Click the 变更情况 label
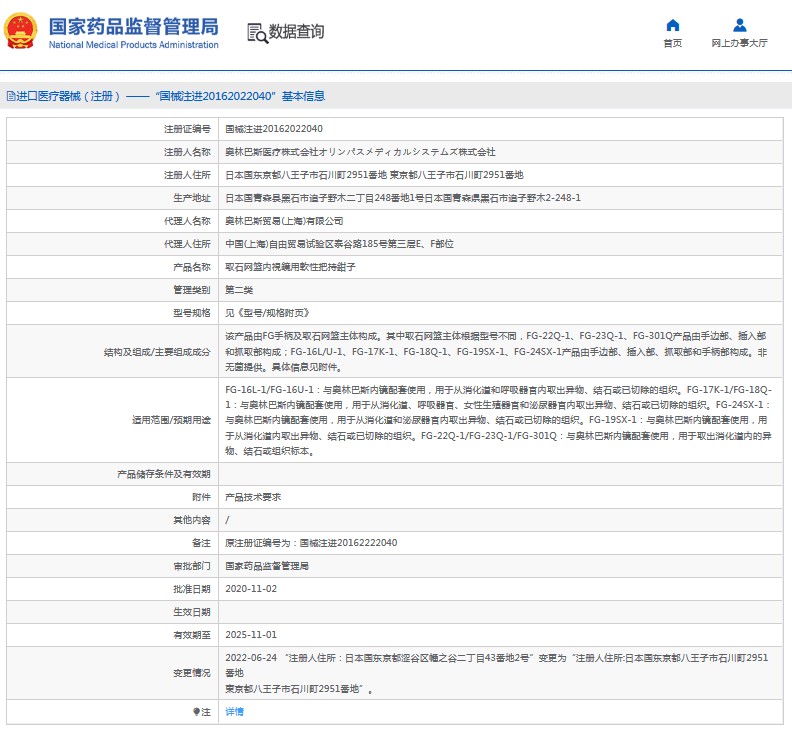The height and width of the screenshot is (731, 792). 192,673
